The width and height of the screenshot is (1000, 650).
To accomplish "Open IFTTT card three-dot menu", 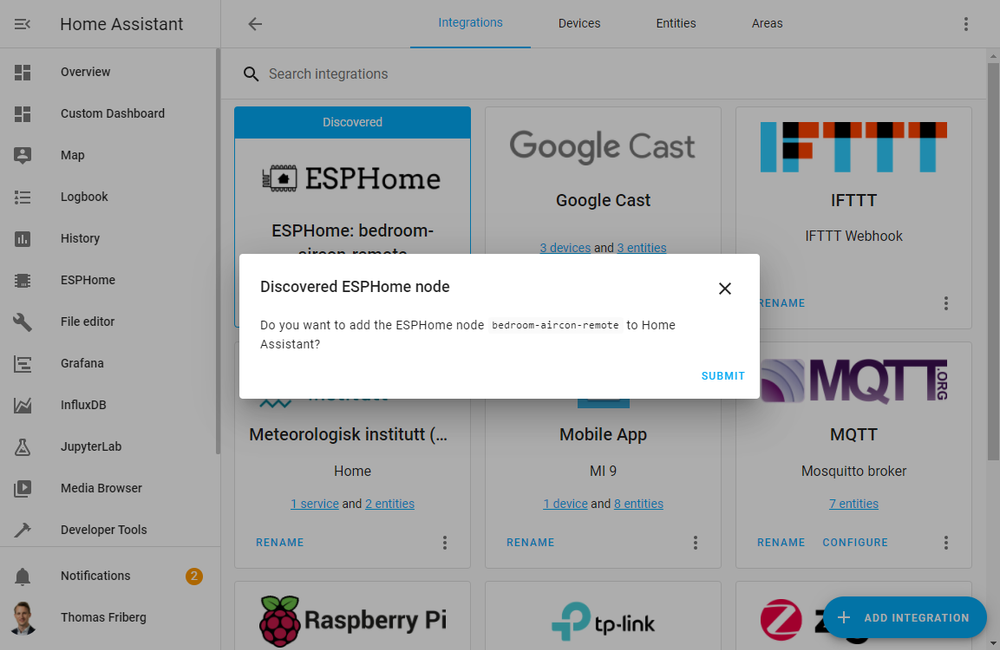I will (946, 304).
